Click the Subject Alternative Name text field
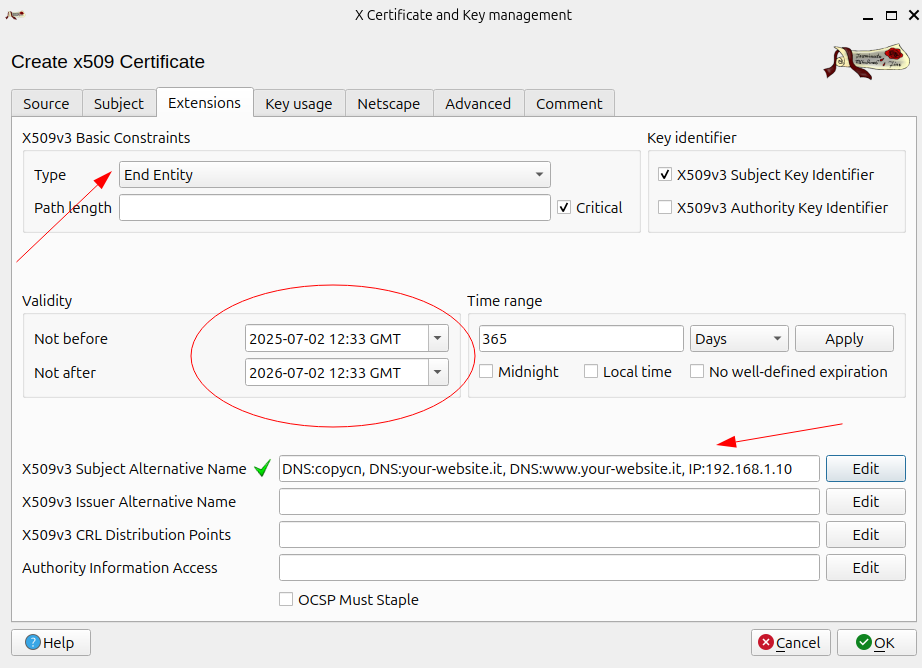This screenshot has height=668, width=922. click(549, 469)
